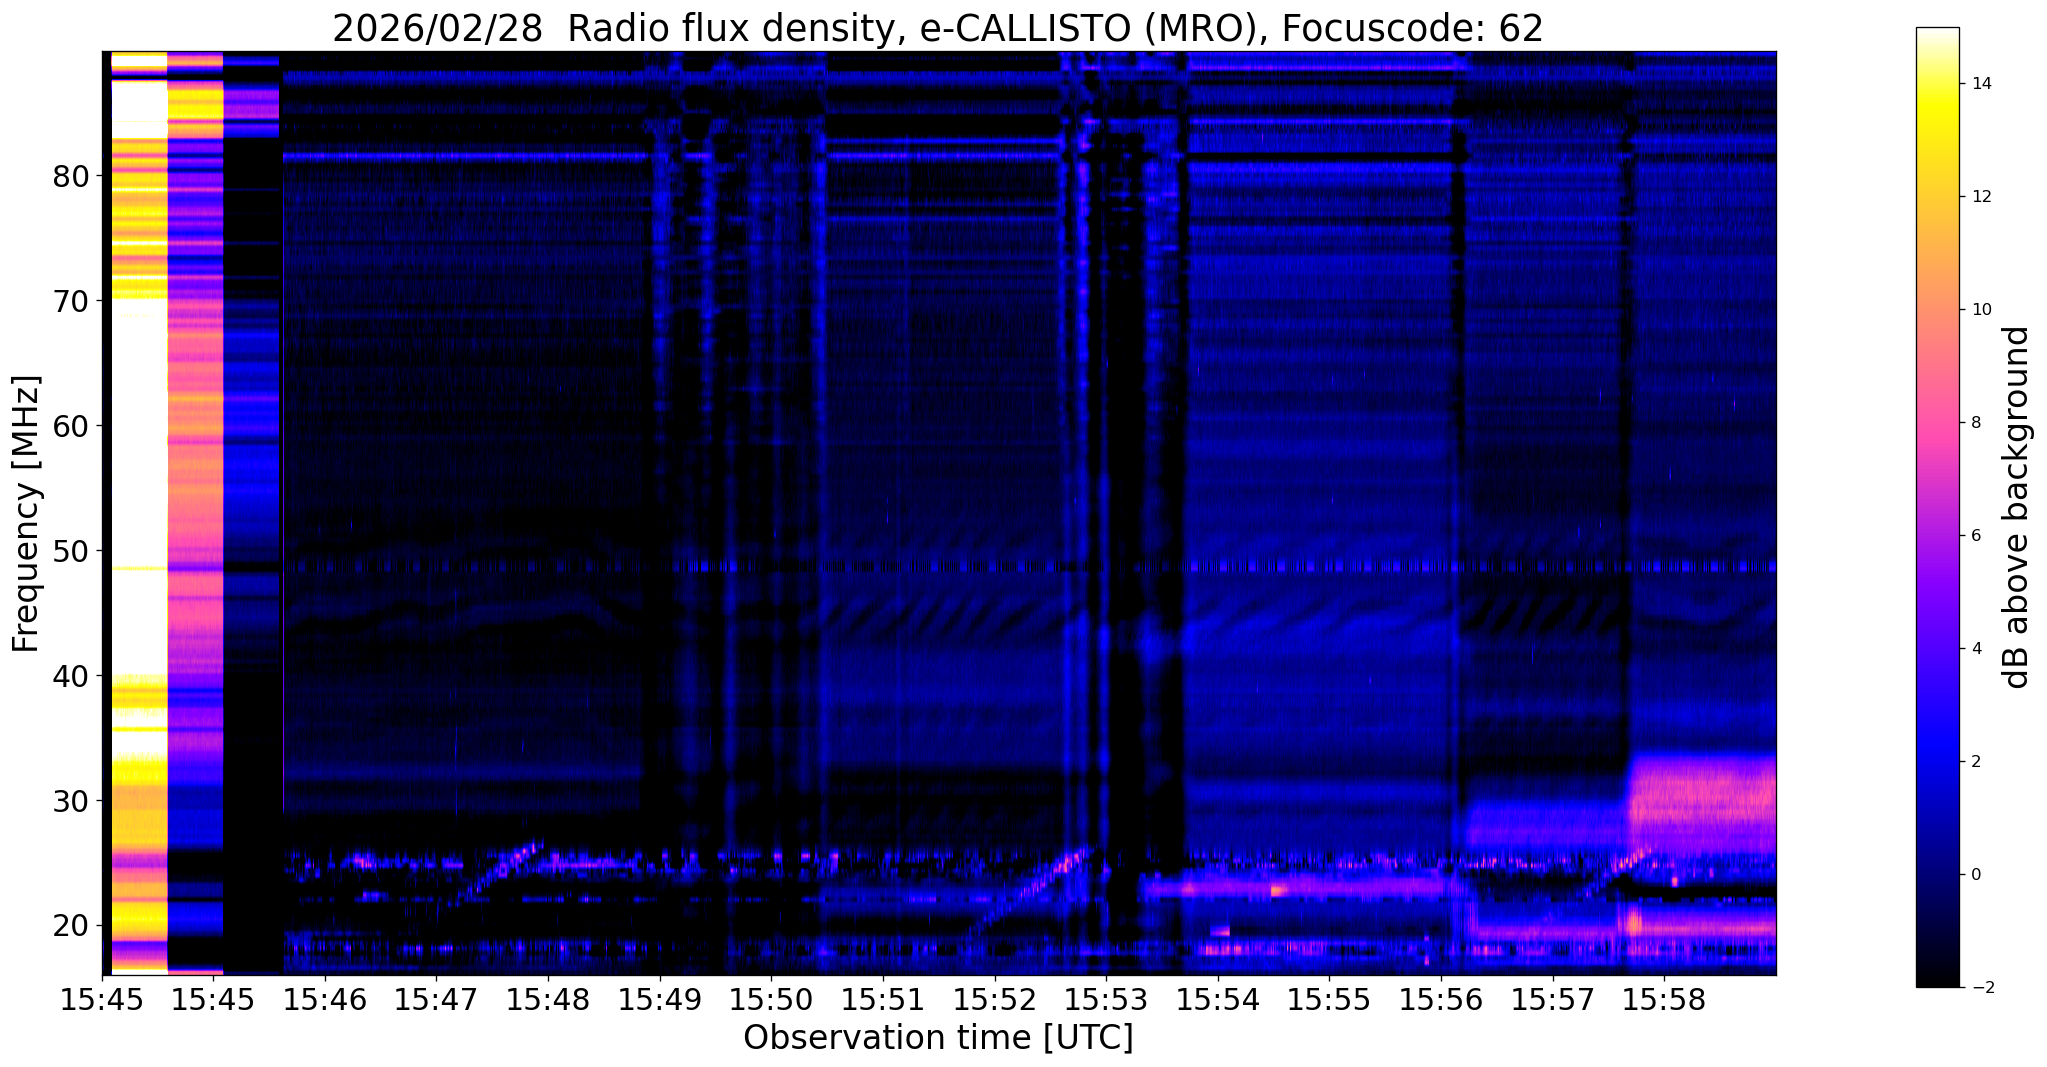This screenshot has height=1067, width=2047.
Task: Click the 50 MHz frequency tick label
Action: coord(71,551)
